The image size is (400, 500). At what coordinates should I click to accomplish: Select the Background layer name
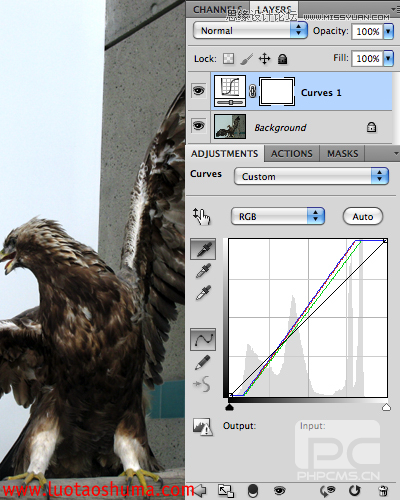(280, 128)
